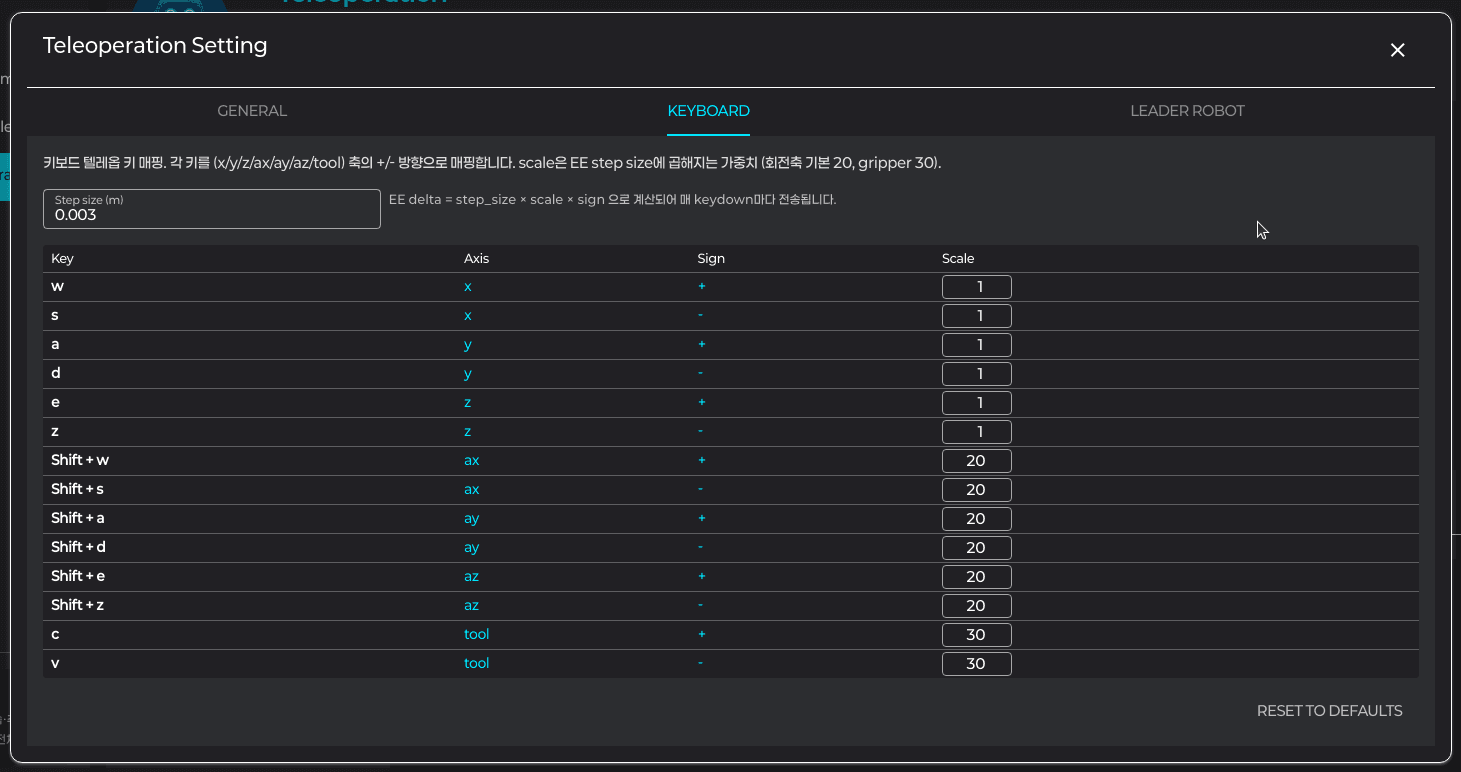Edit the scale field for key w
This screenshot has height=772, width=1461.
pos(977,287)
